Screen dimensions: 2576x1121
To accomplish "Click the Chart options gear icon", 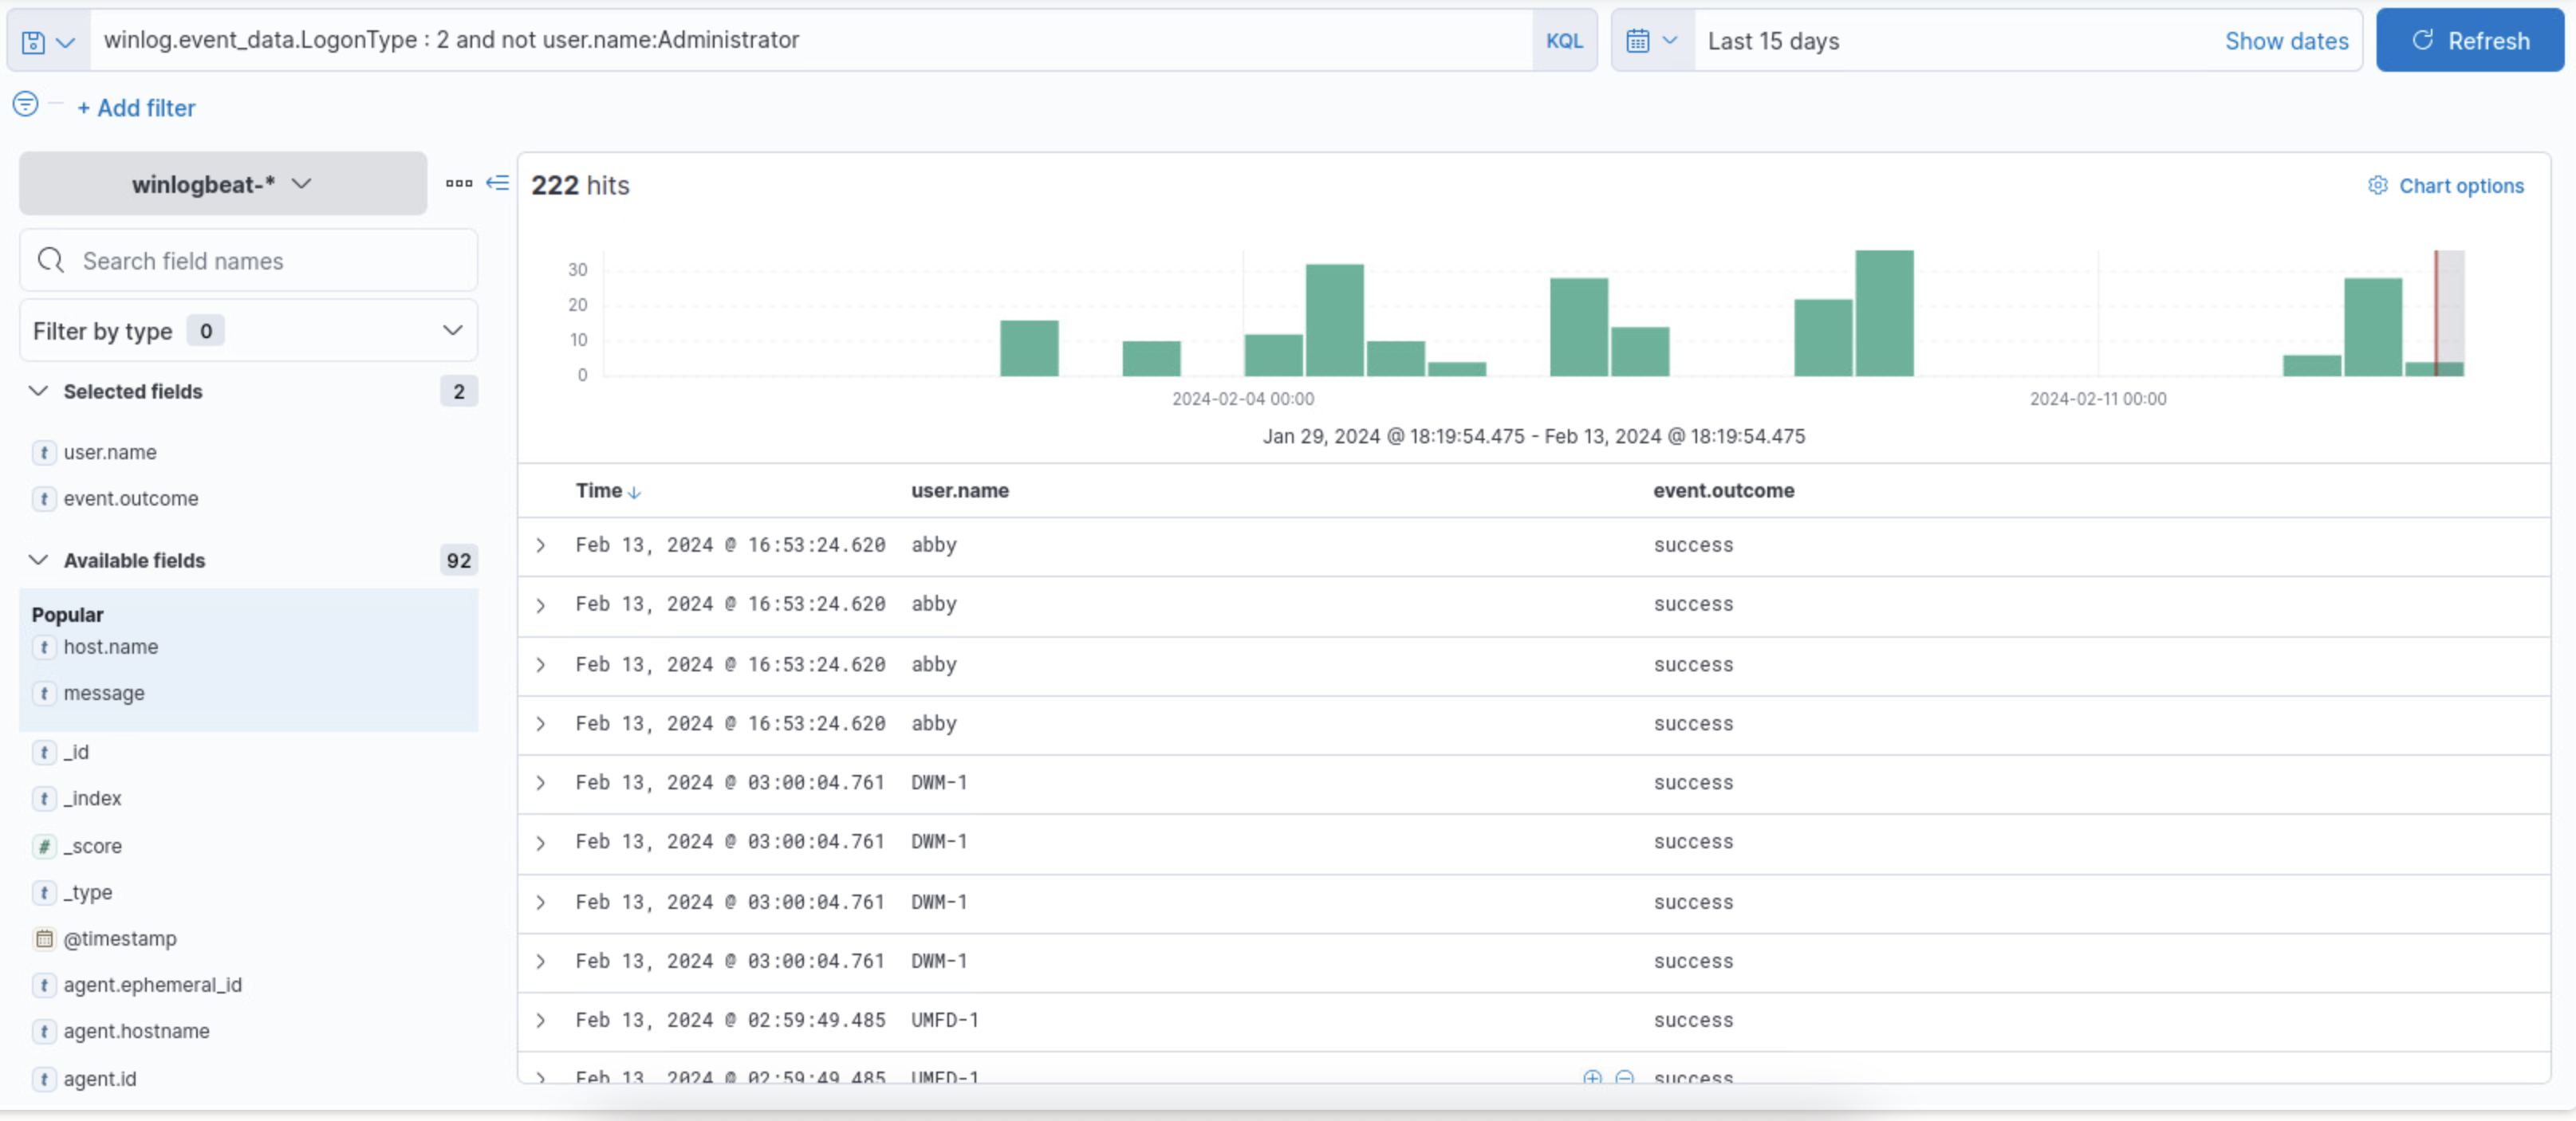I will 2378,186.
